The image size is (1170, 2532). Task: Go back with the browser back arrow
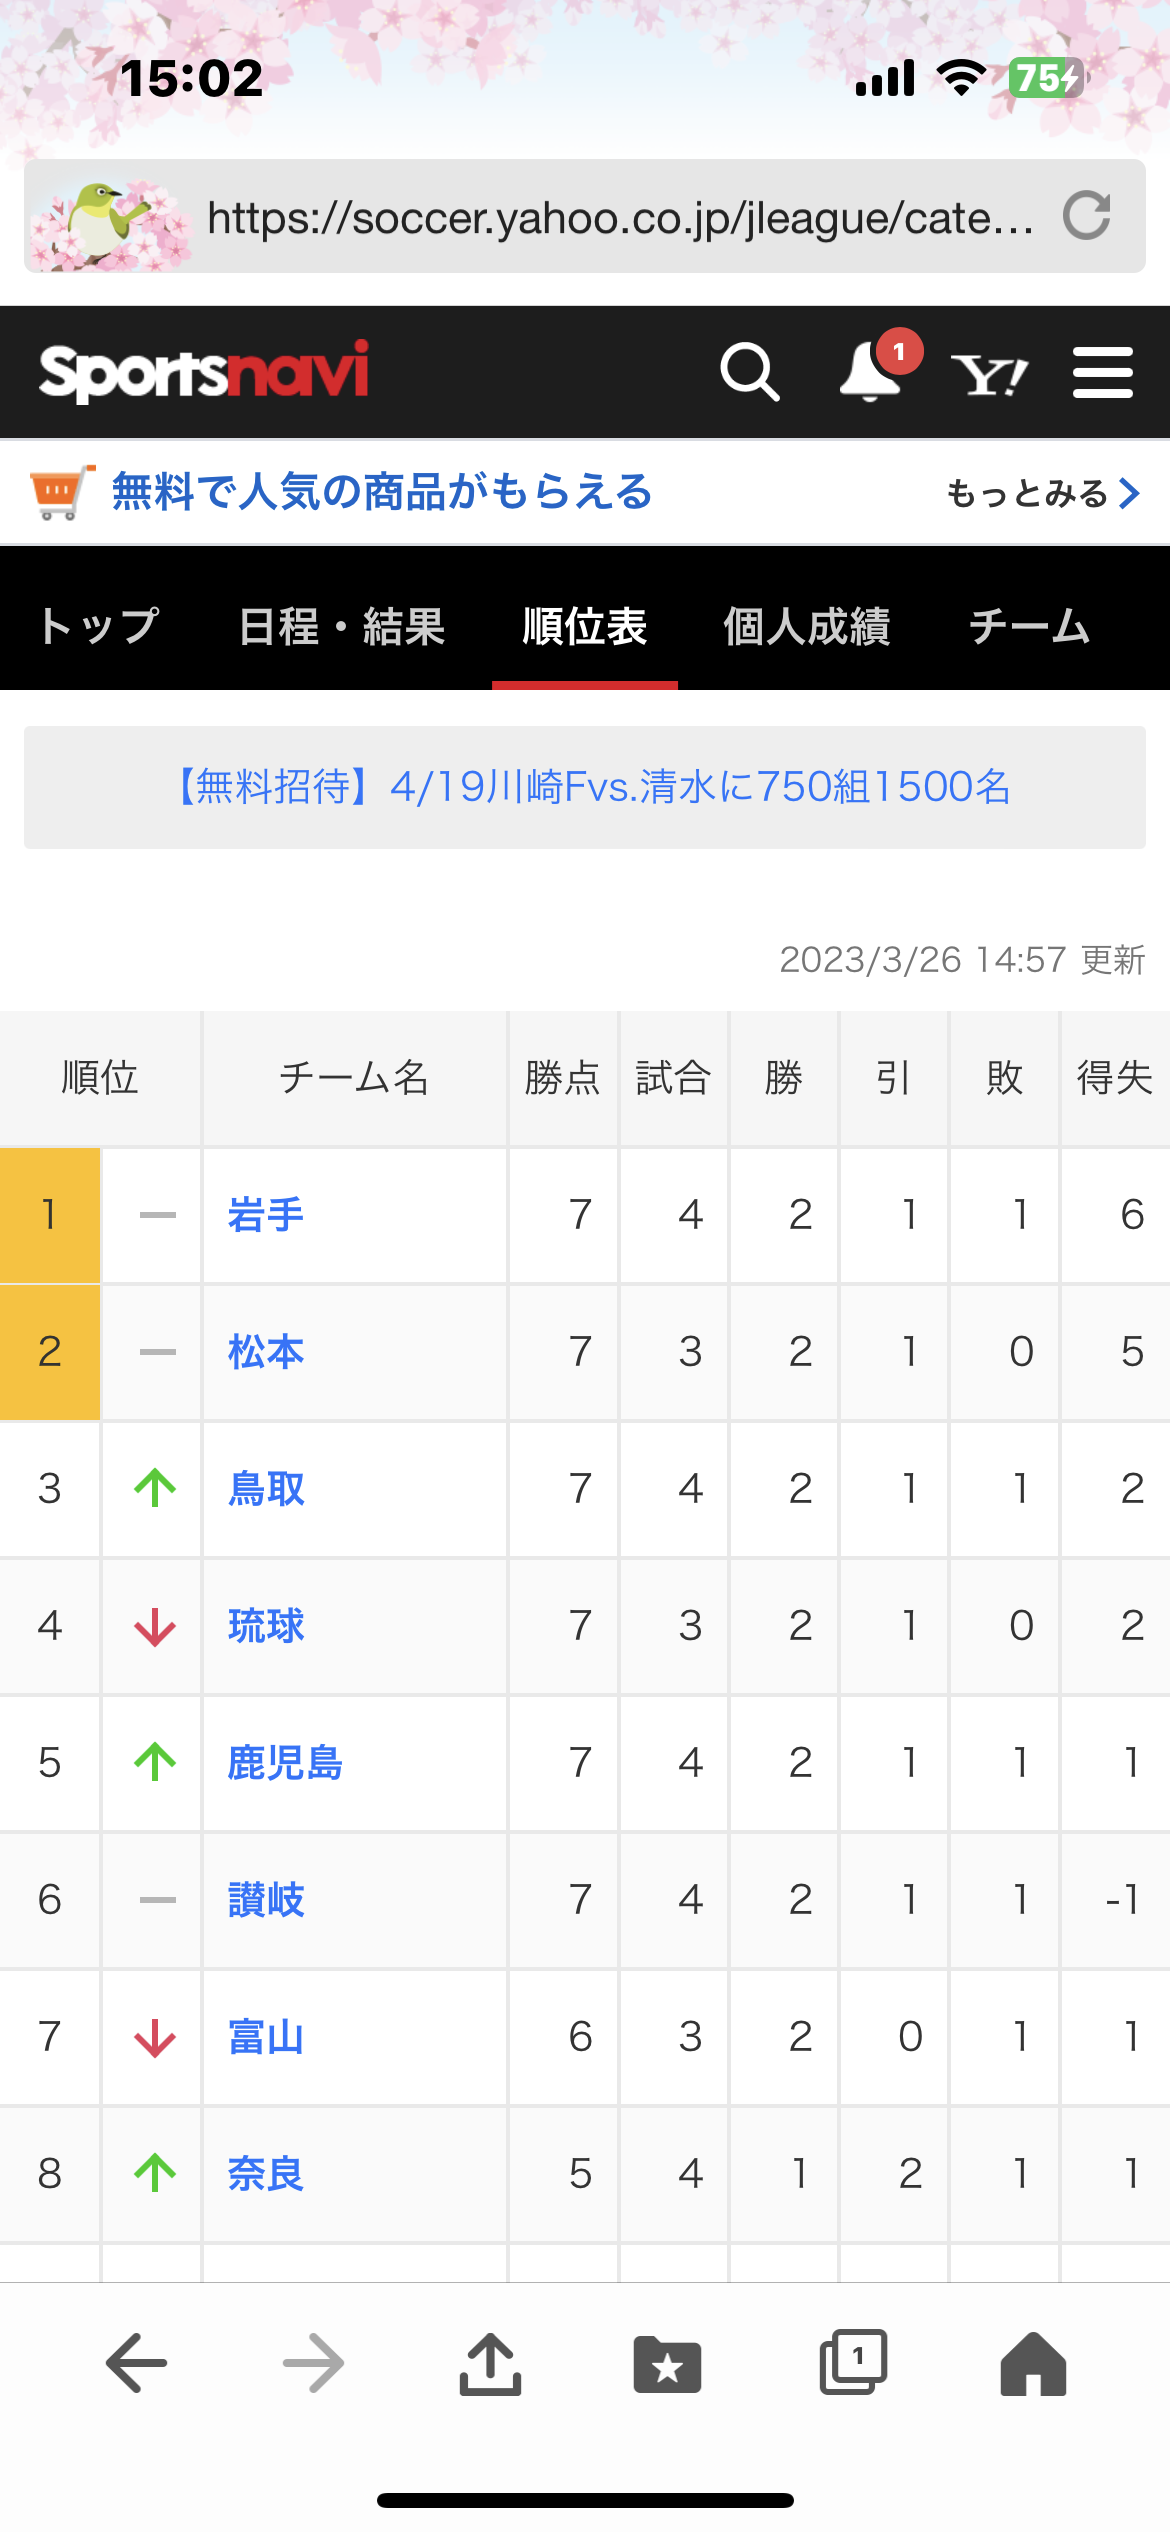coord(136,2363)
